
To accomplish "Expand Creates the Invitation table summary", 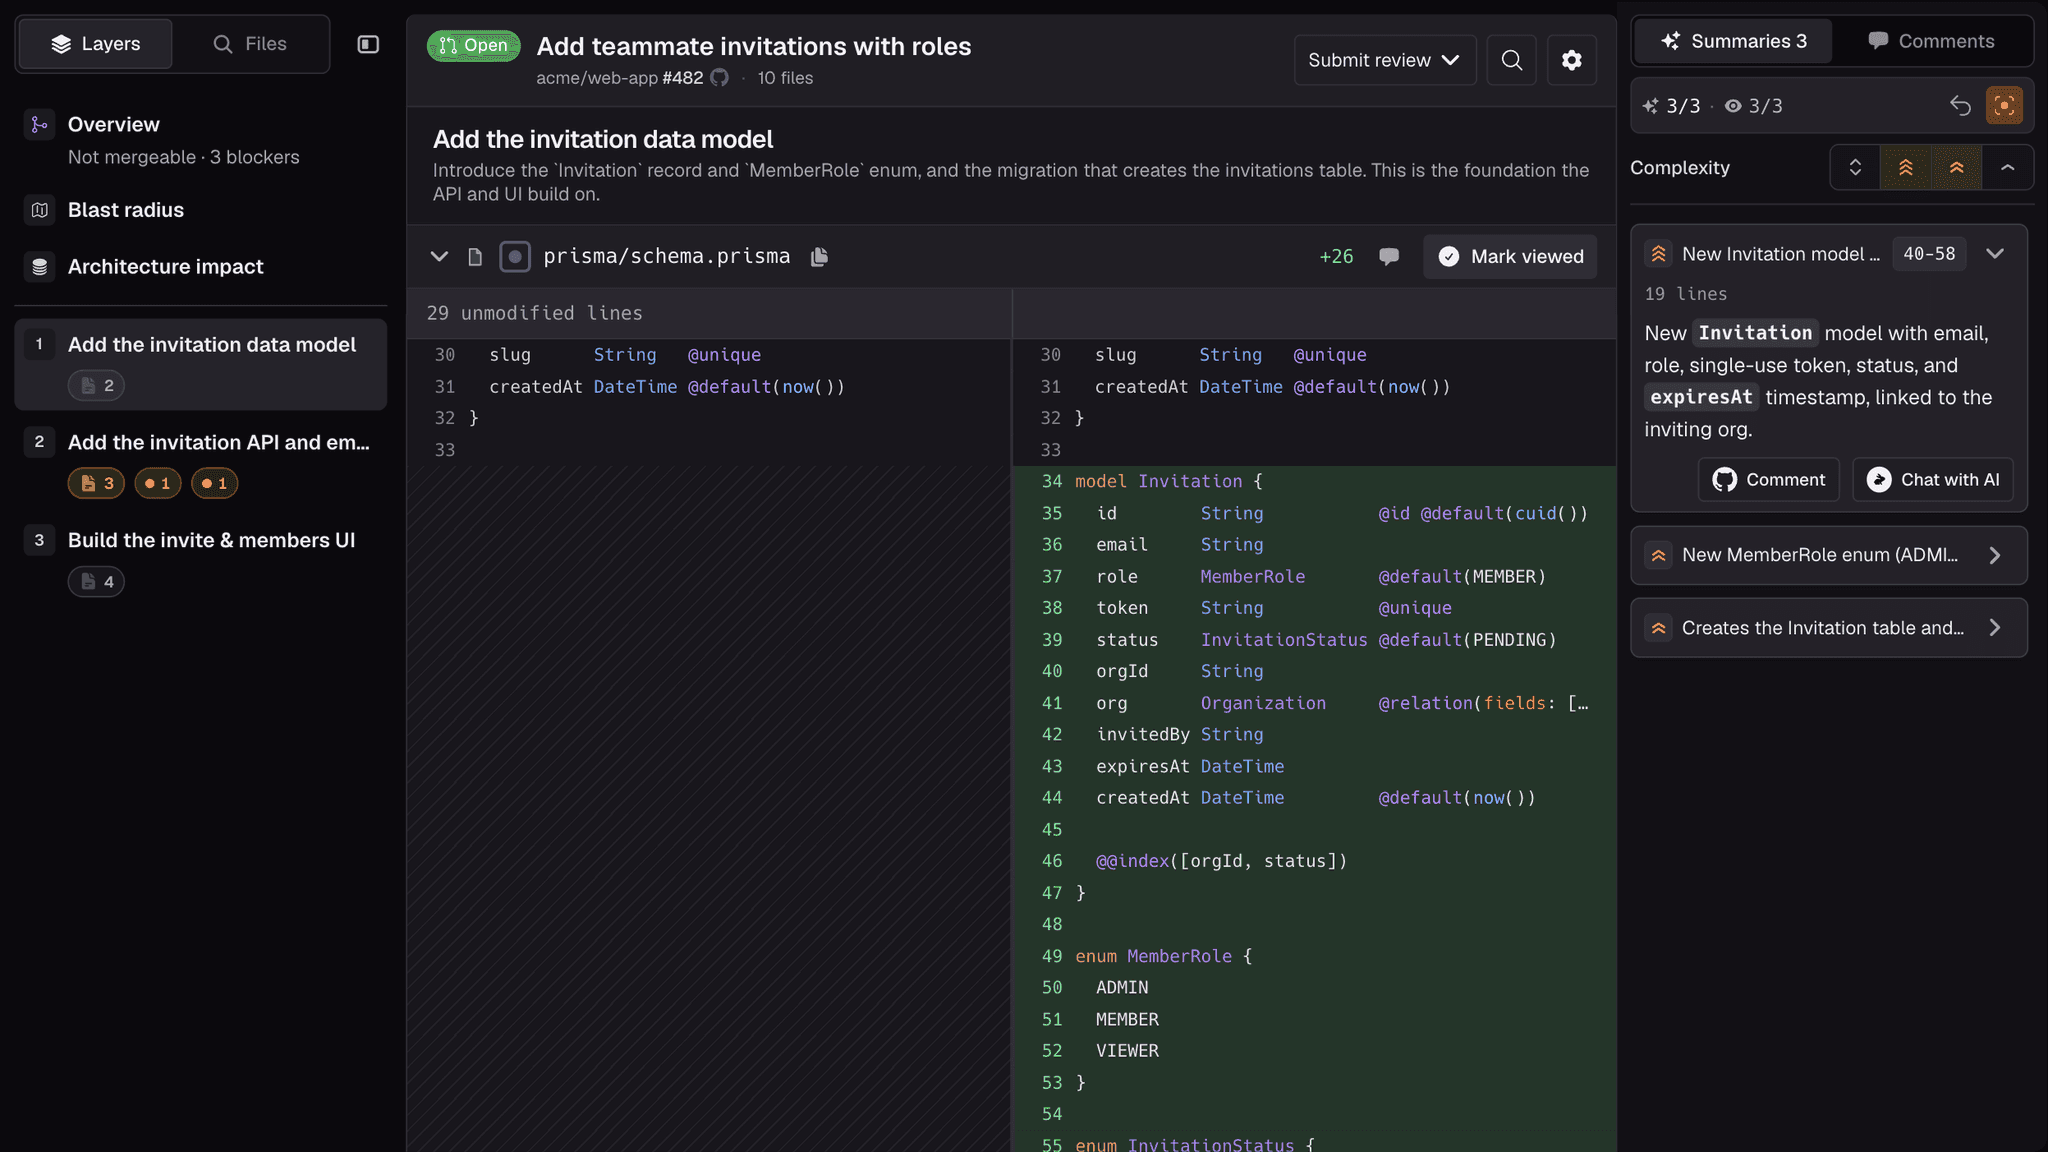I will [x=1994, y=628].
